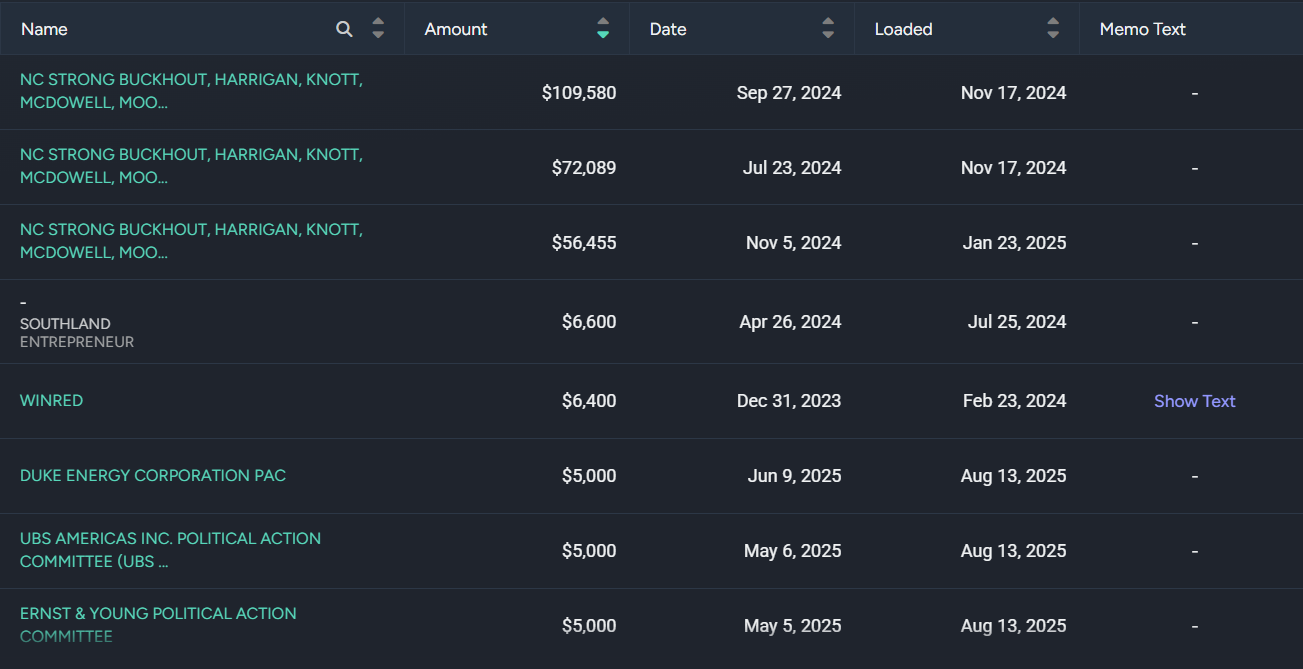
Task: Click the Name column header
Action: (44, 29)
